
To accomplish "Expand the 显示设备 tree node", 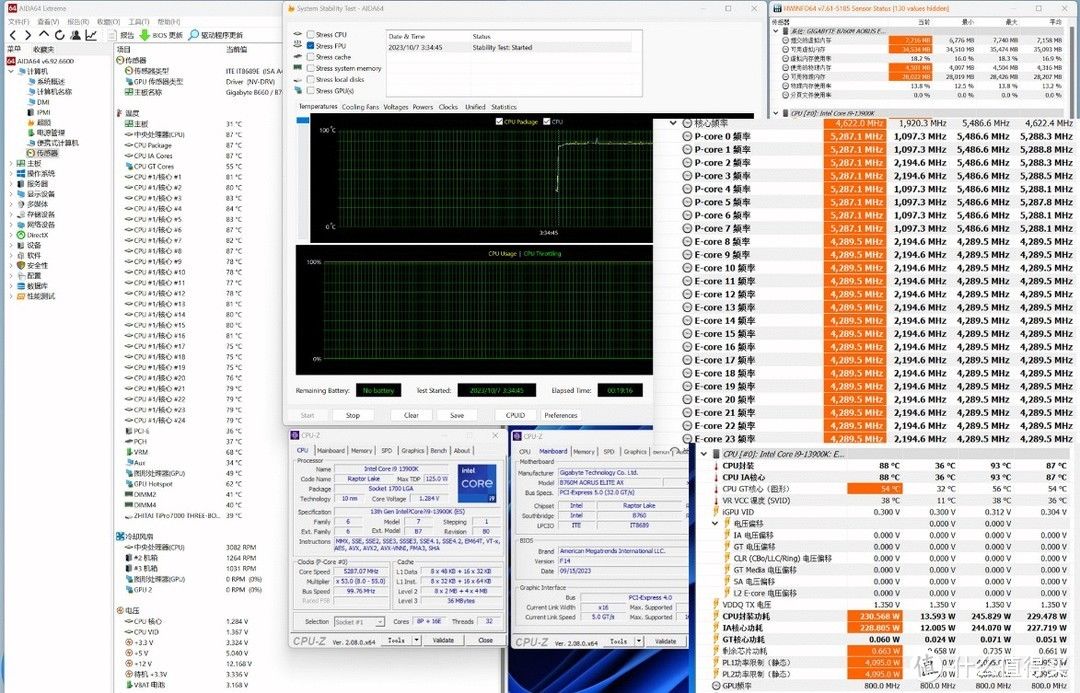I will pyautogui.click(x=11, y=194).
